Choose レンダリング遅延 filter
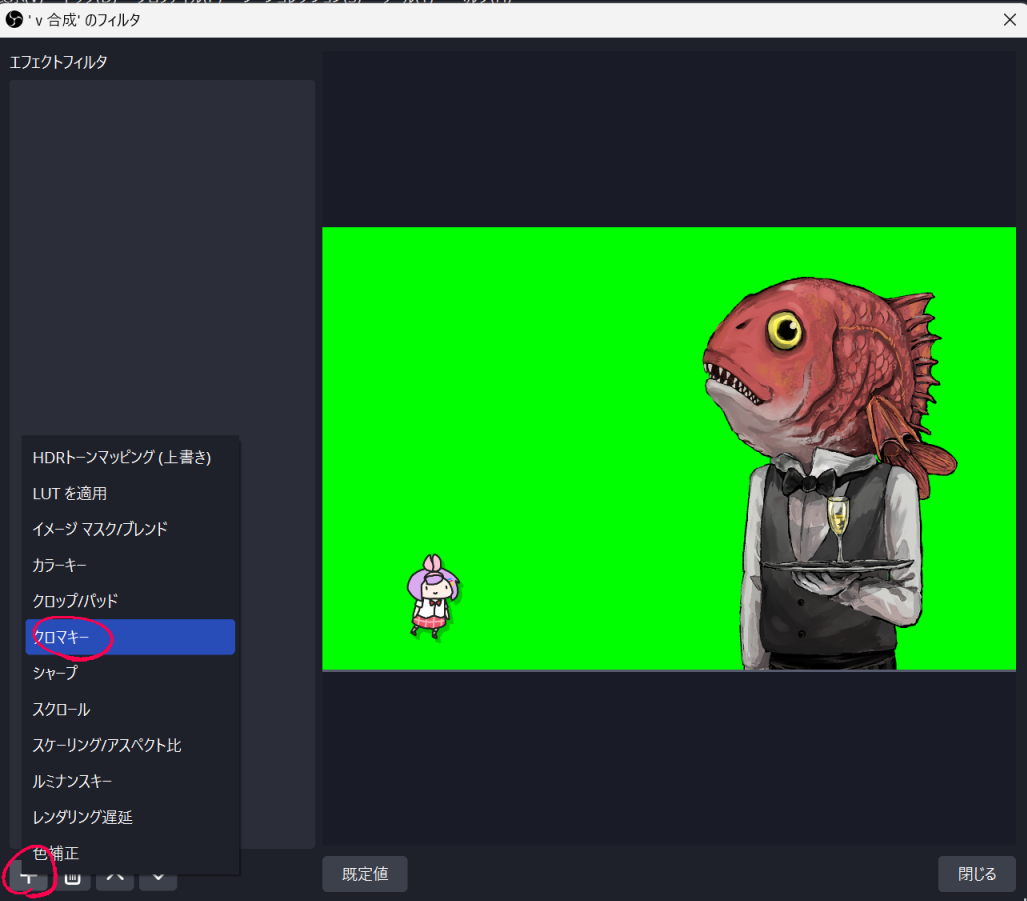Screen dimensions: 1027x901 [130, 817]
